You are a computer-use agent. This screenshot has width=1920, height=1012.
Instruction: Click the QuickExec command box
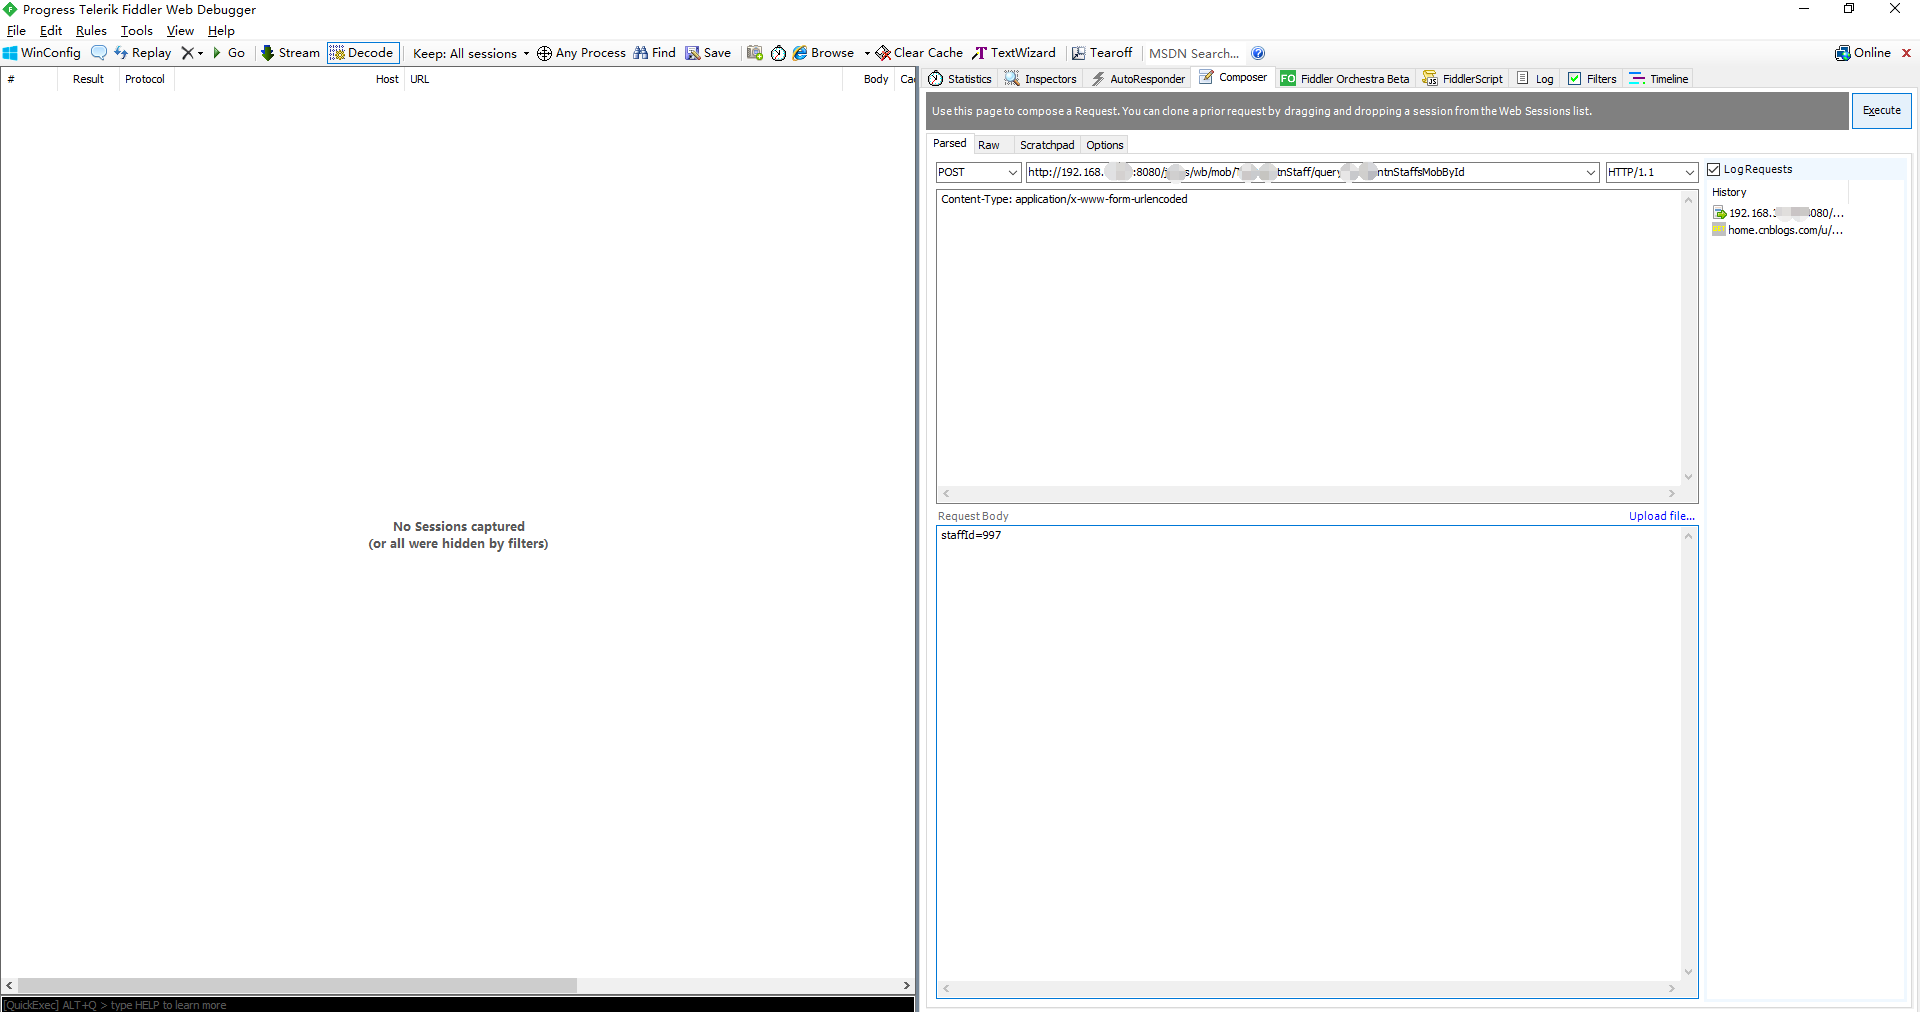click(x=458, y=1005)
